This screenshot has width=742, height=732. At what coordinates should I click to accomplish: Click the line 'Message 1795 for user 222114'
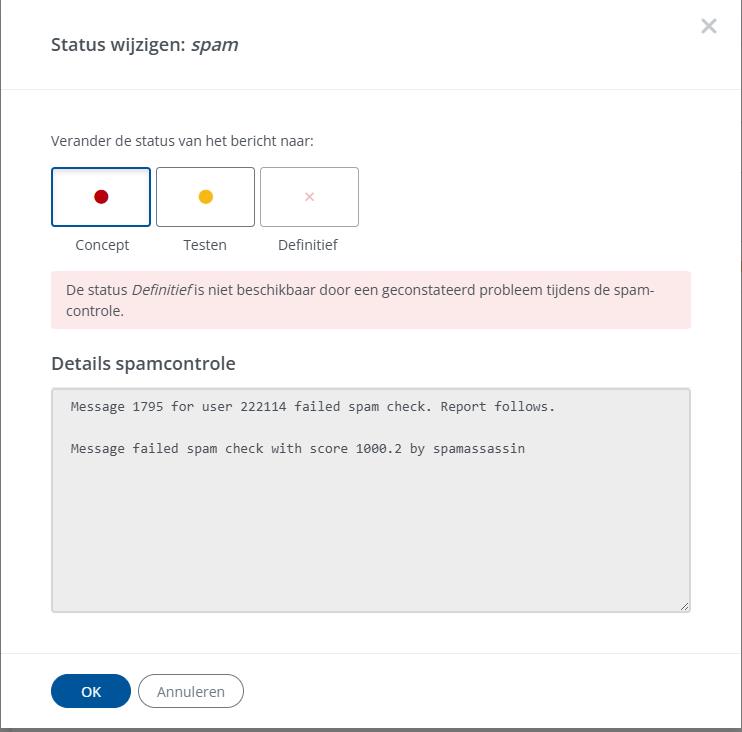(312, 408)
